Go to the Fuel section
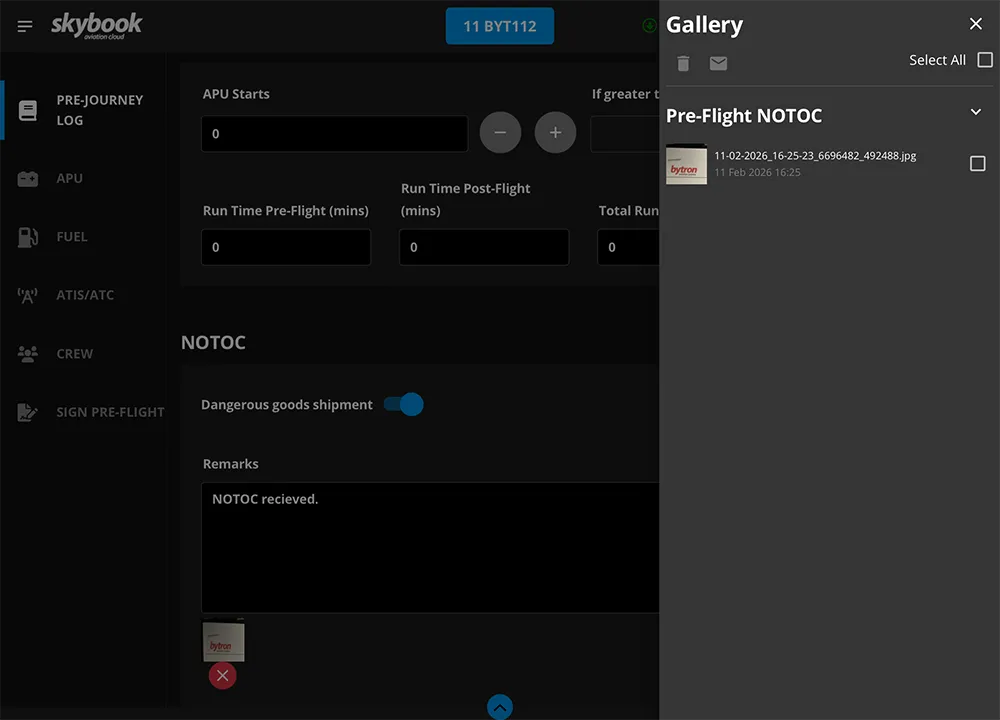Screen dimensions: 1000x720 pyautogui.click(x=71, y=237)
